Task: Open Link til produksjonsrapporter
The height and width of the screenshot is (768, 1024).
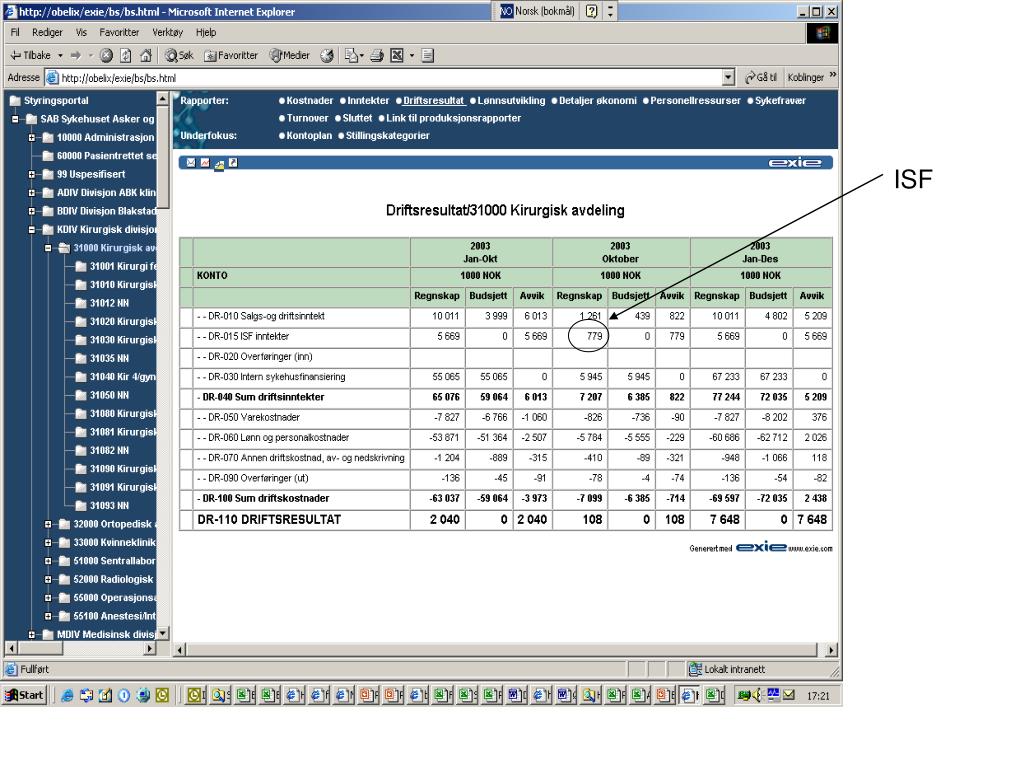Action: (453, 118)
